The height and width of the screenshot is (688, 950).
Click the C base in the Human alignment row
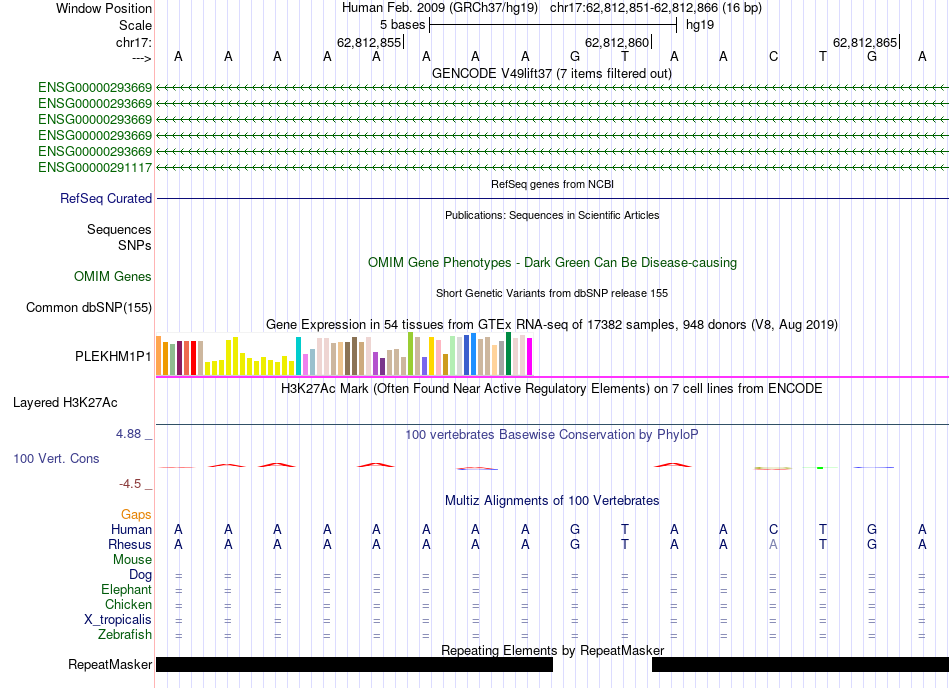[773, 529]
